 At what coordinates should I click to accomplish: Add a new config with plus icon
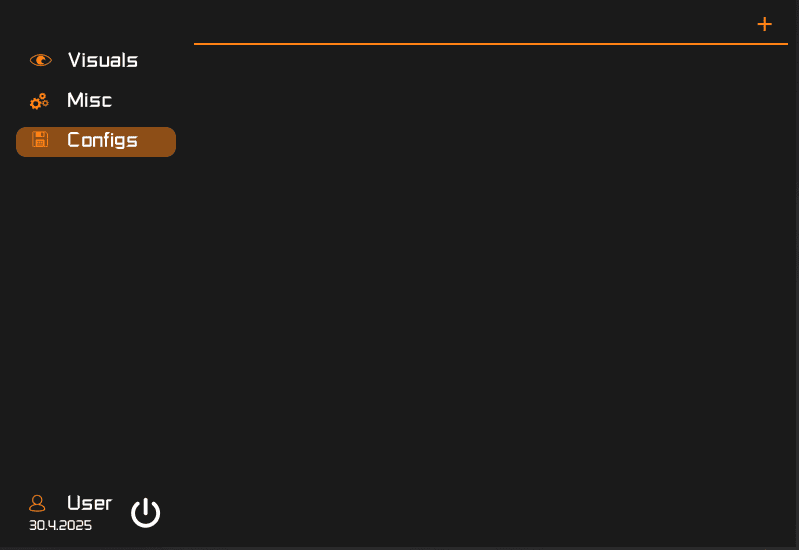(x=765, y=24)
